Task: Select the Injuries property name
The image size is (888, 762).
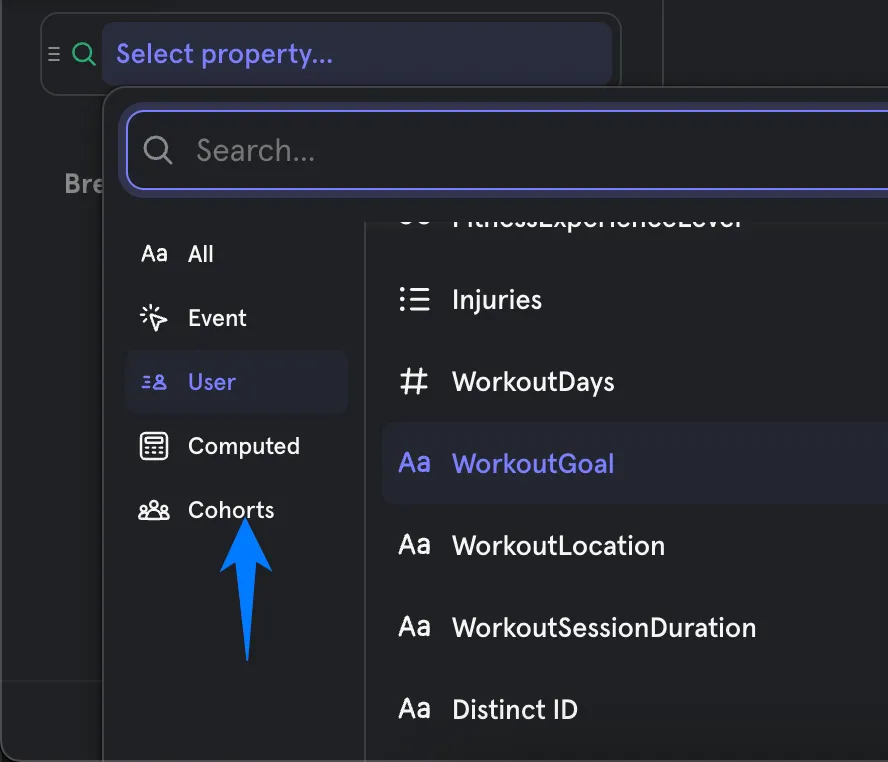Action: tap(497, 300)
